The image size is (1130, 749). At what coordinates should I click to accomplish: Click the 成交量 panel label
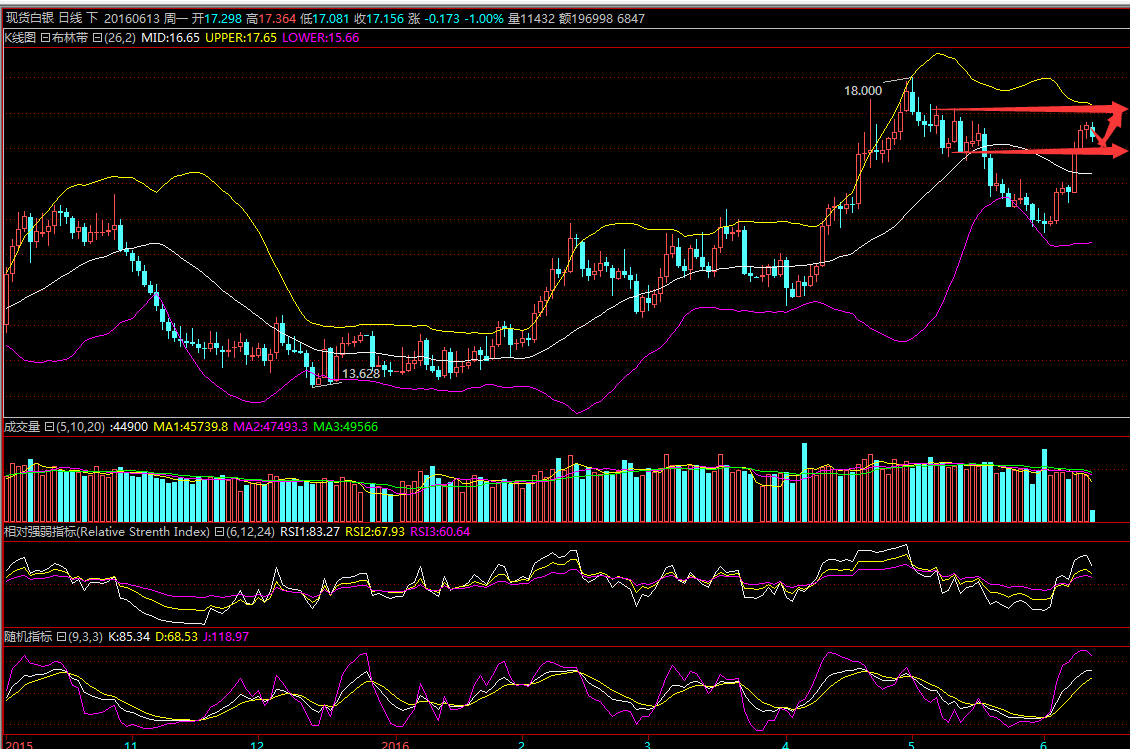(22, 427)
